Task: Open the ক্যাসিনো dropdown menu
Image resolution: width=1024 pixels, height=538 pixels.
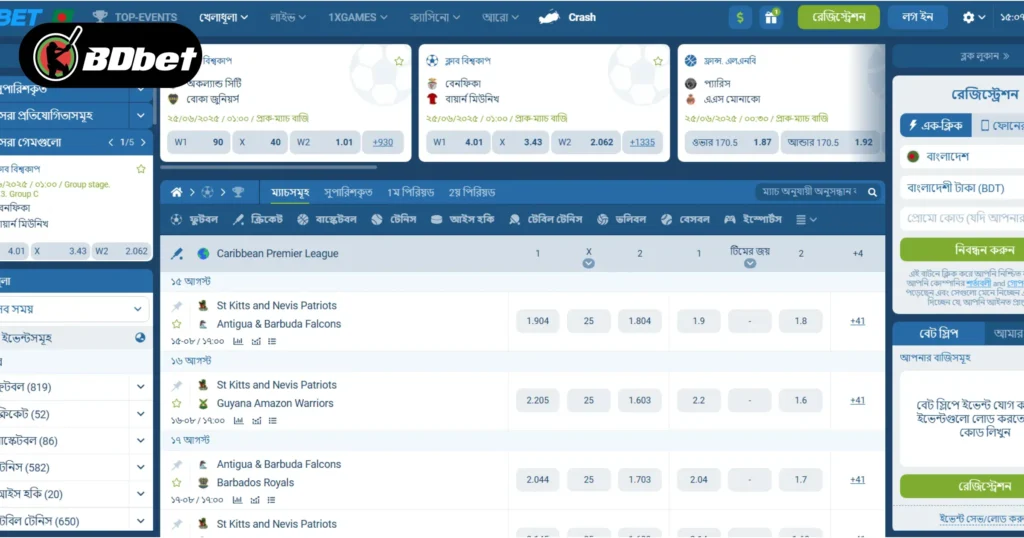Action: click(434, 18)
